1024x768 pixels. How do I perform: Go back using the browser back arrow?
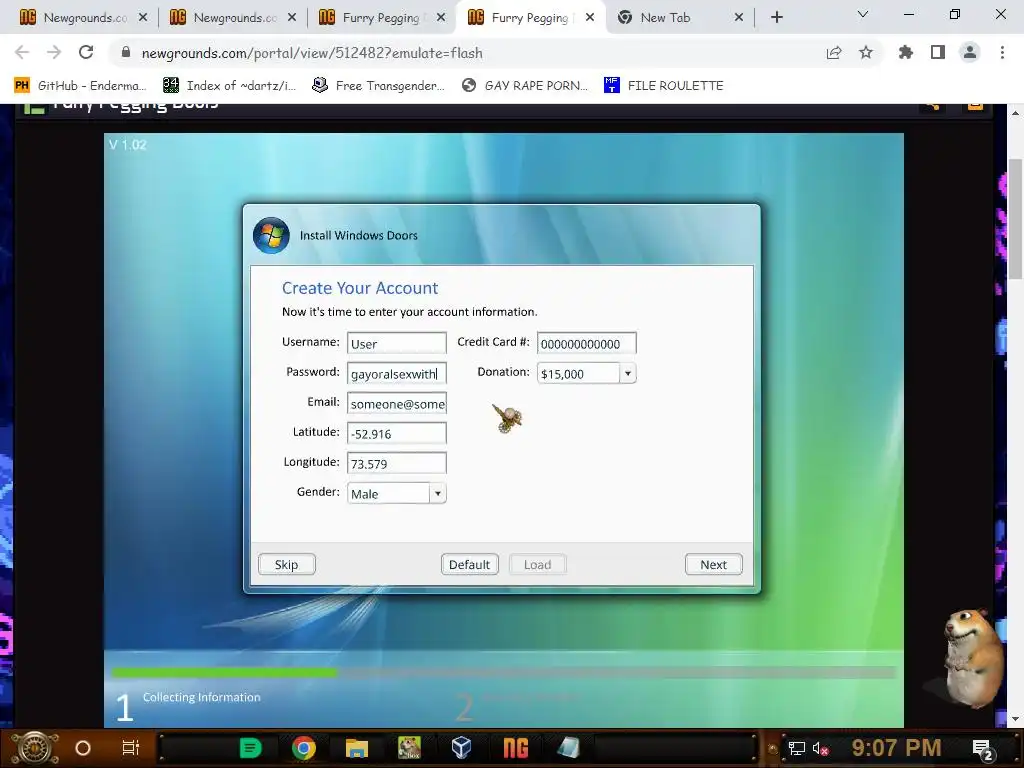click(22, 52)
